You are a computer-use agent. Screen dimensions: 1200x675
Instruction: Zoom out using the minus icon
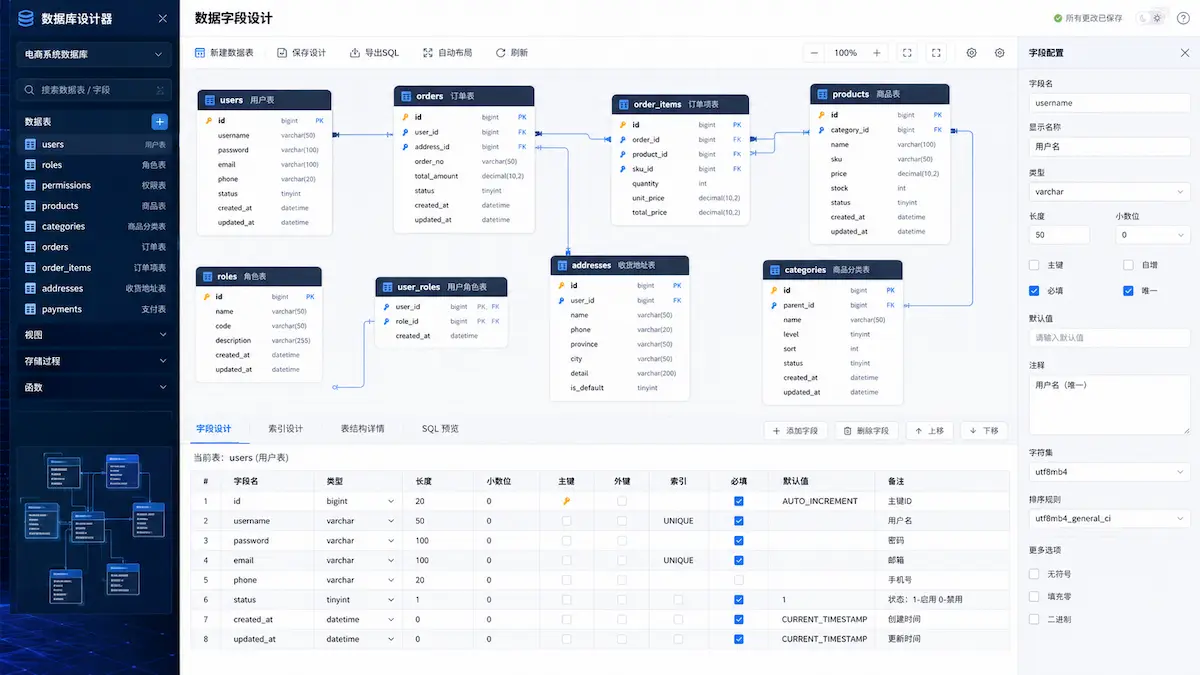(814, 53)
